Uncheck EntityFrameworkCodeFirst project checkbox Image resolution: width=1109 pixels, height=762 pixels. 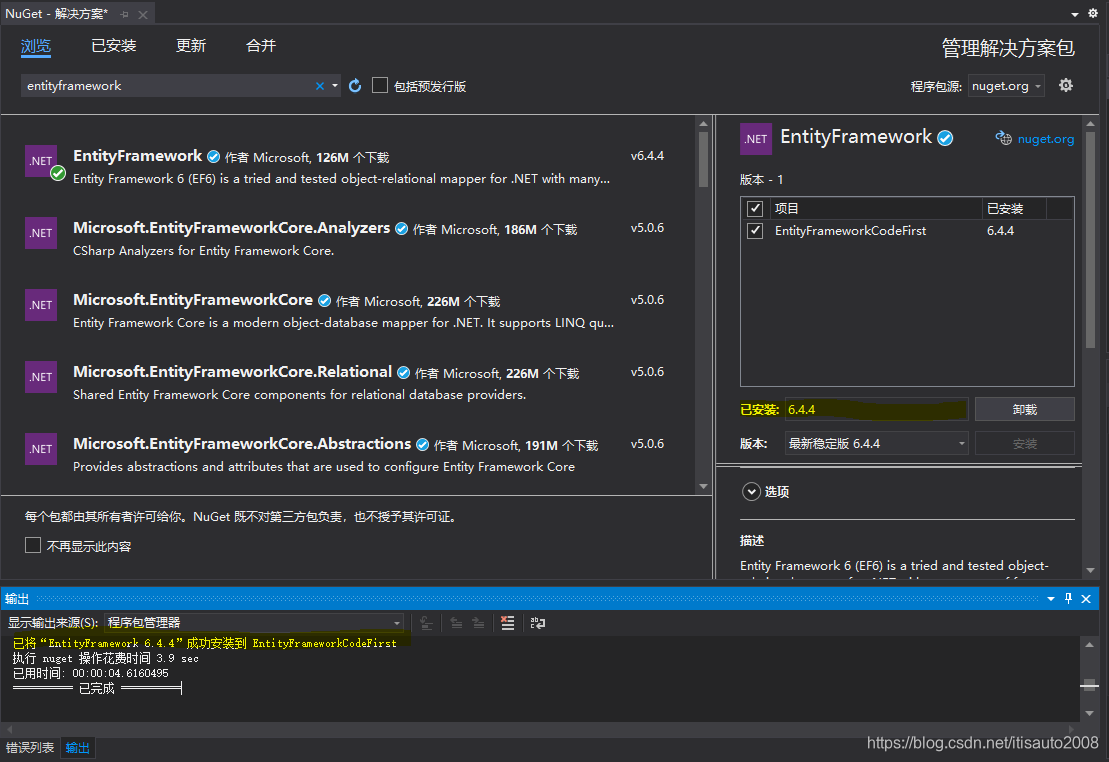point(755,231)
